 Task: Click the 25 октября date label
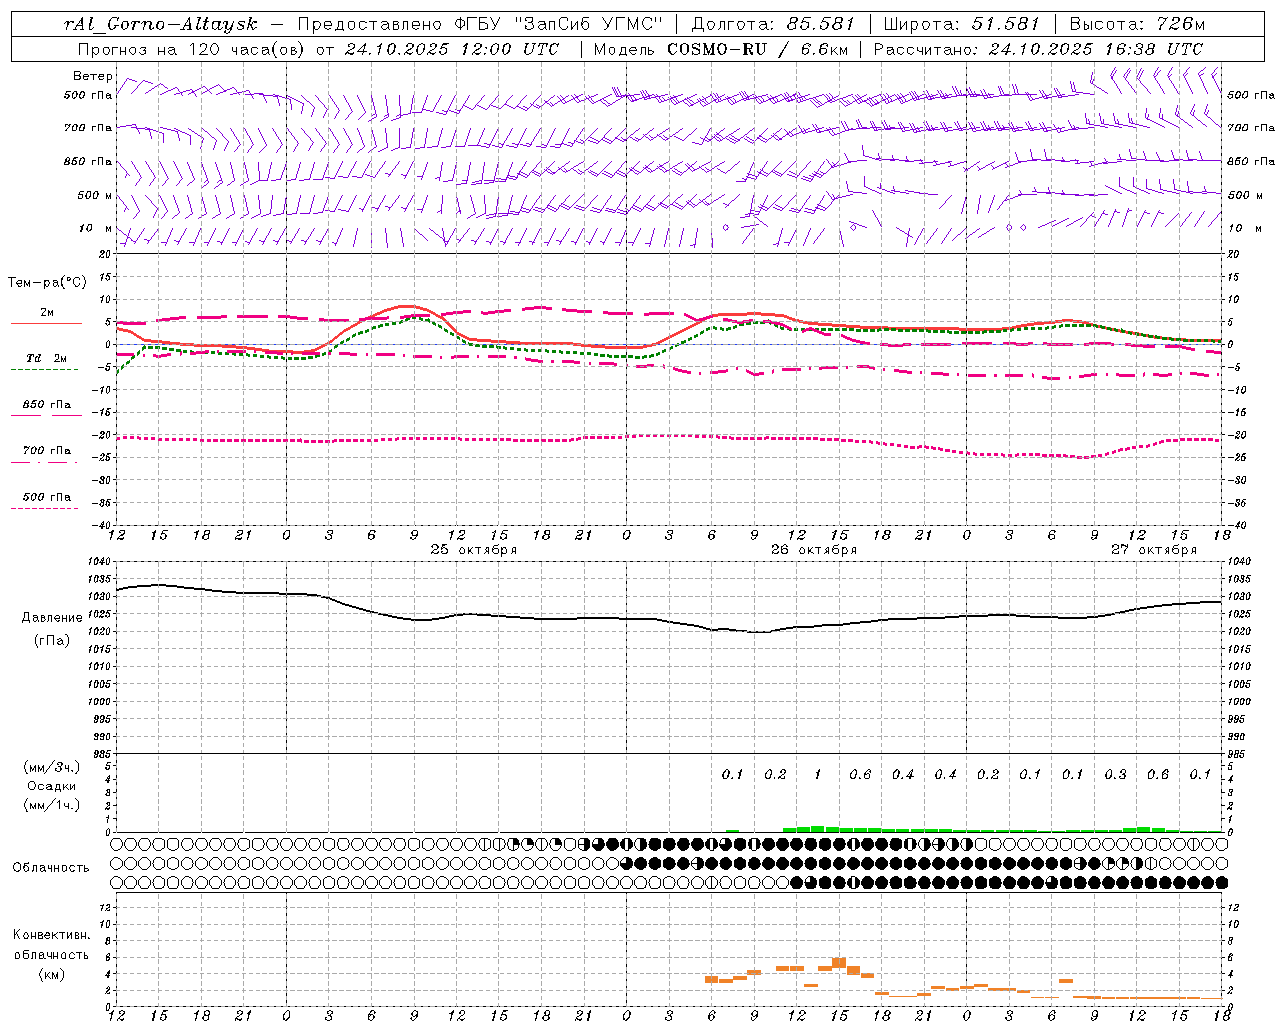coord(473,550)
